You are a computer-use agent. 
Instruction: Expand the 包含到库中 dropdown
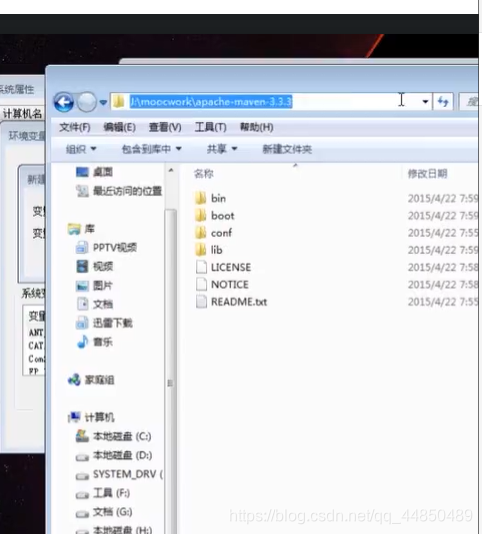152,149
